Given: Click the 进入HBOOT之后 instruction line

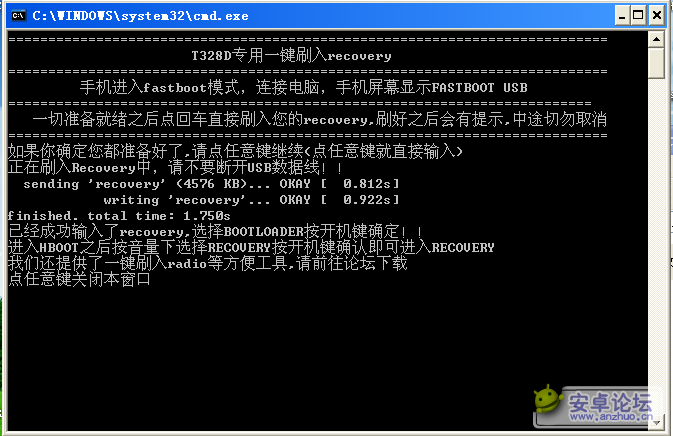Looking at the screenshot, I should tap(251, 248).
